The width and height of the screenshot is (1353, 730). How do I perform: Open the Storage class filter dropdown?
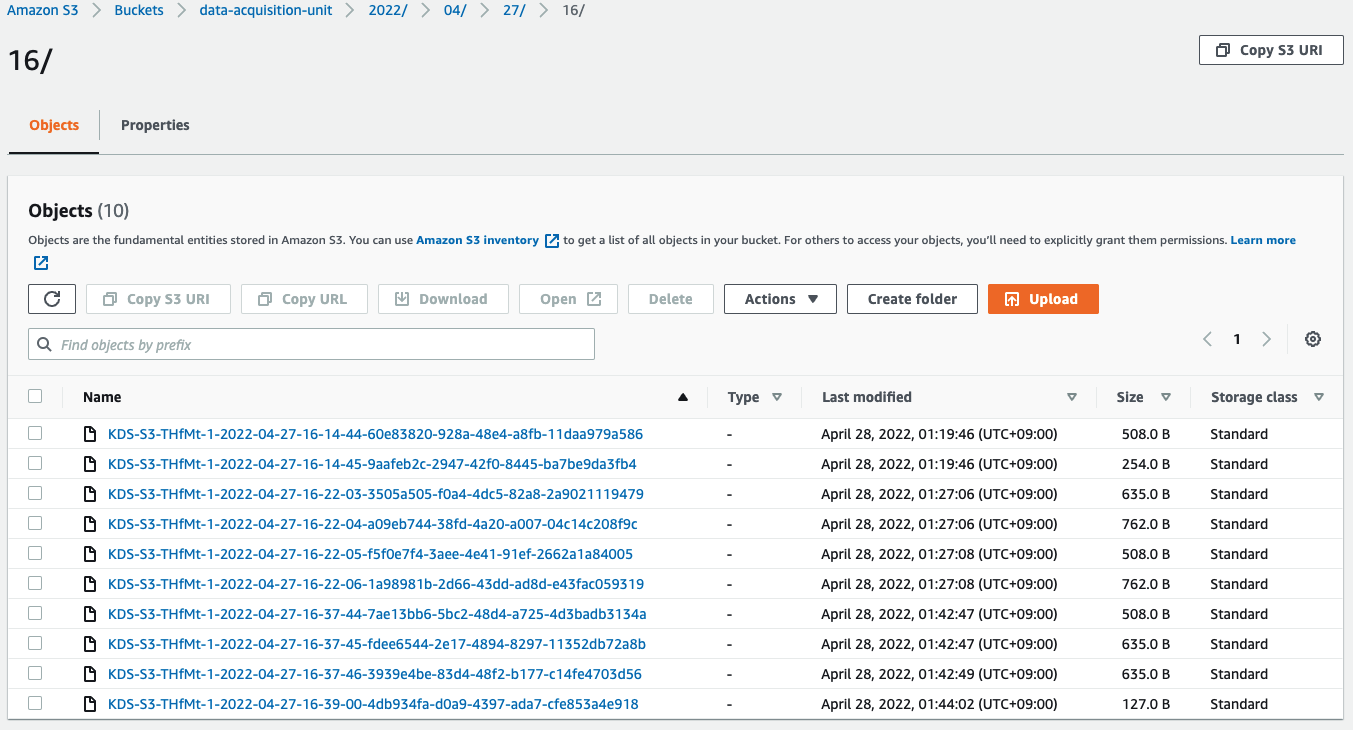1319,397
